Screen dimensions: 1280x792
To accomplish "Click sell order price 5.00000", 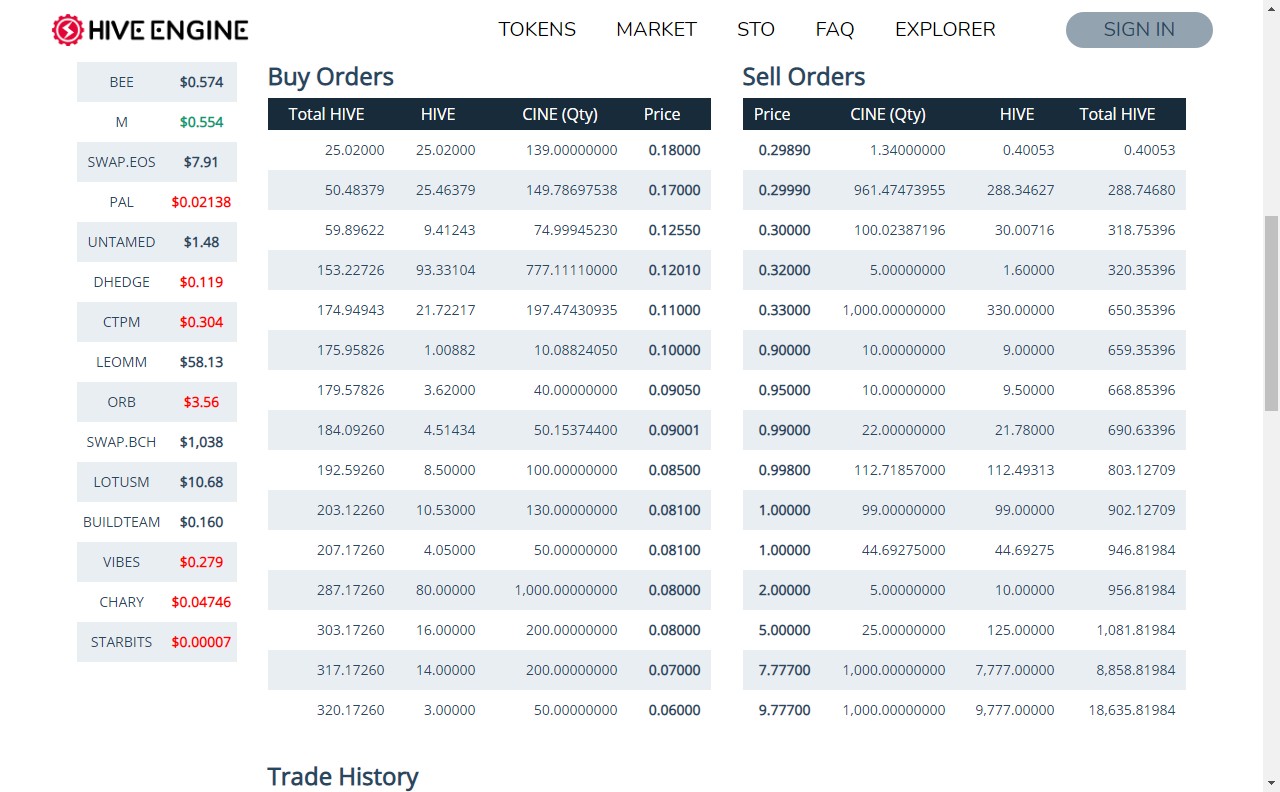I will pyautogui.click(x=784, y=630).
